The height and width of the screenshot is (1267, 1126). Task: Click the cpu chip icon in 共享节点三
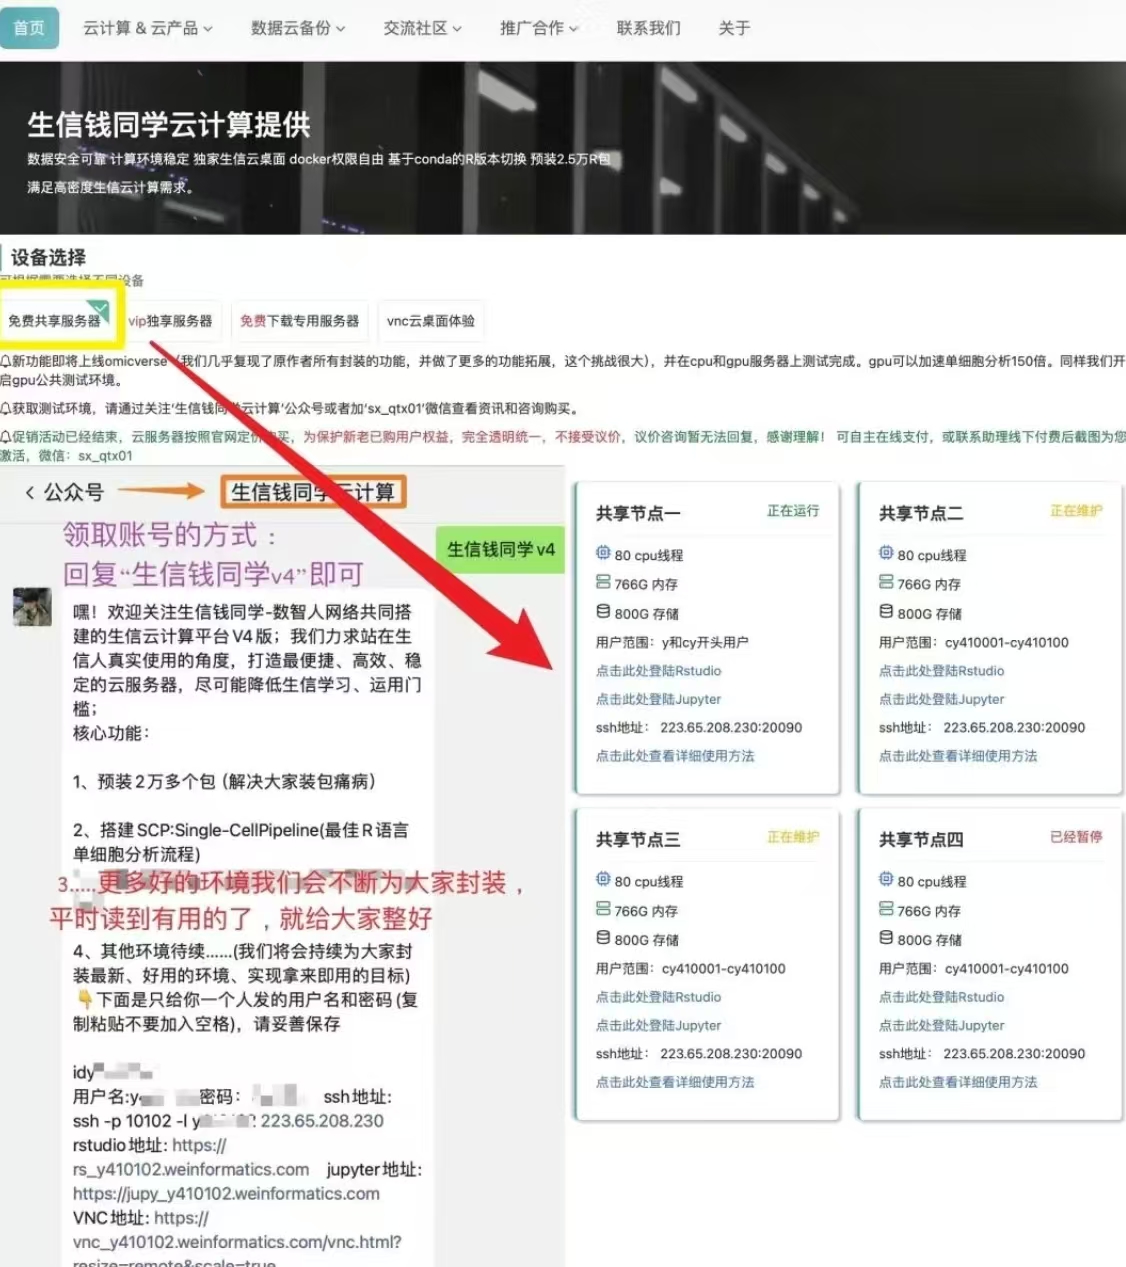pos(603,879)
